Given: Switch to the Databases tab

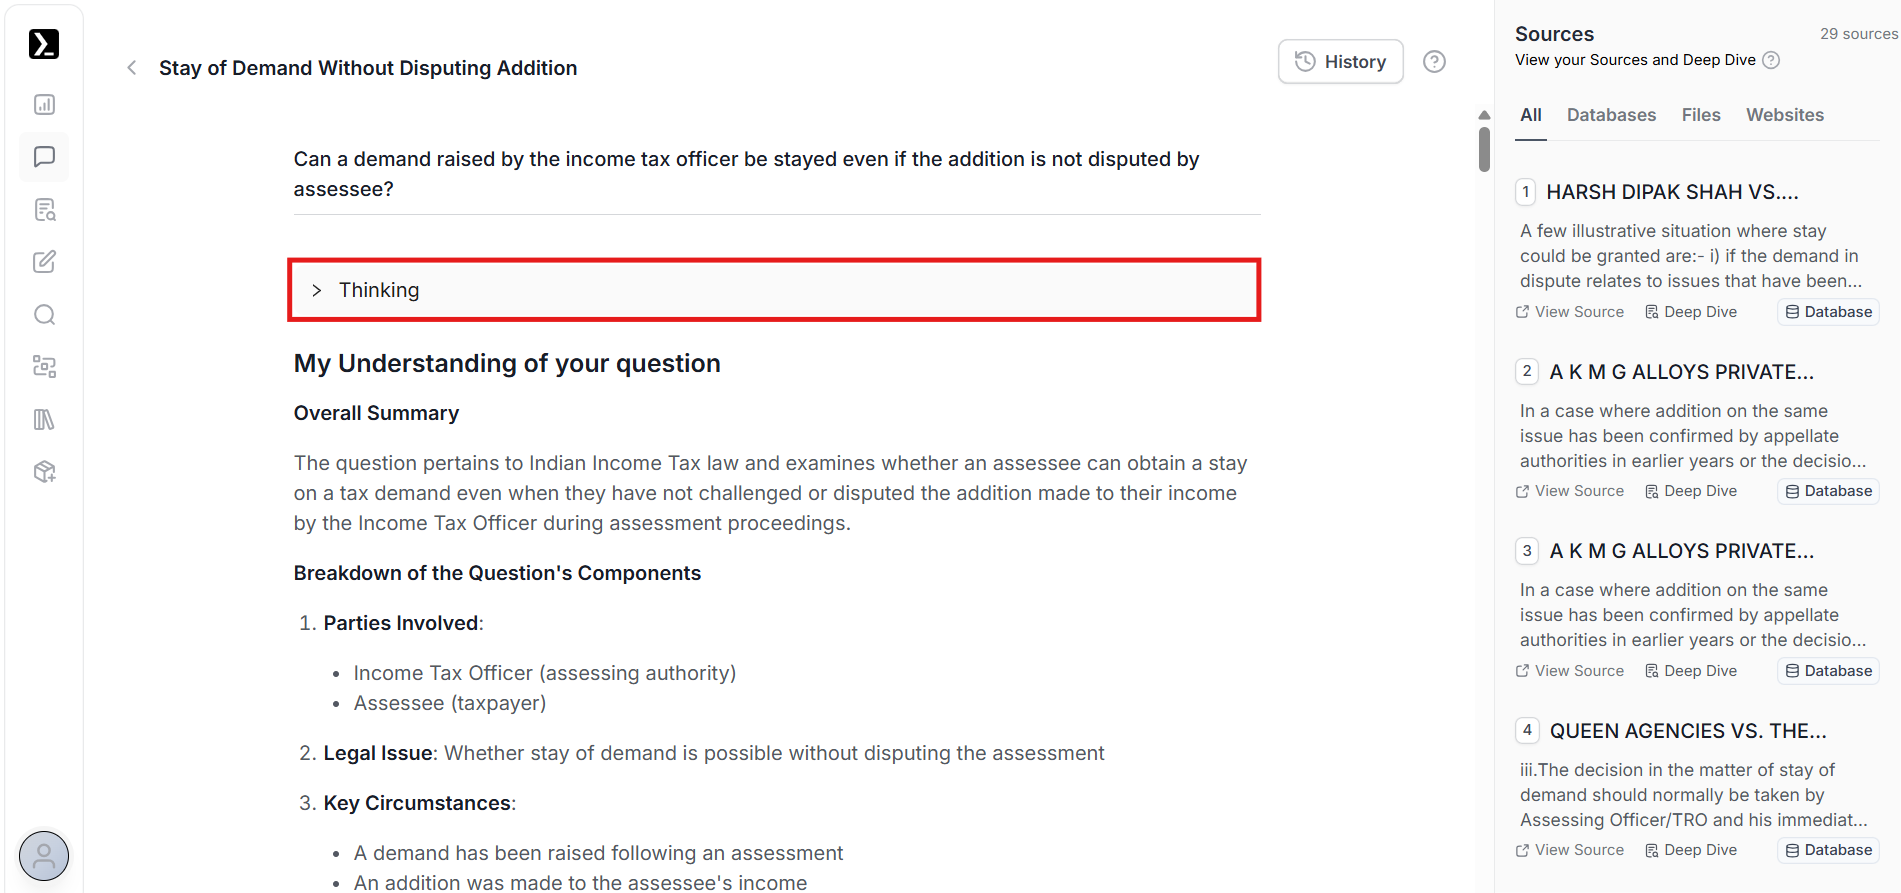Looking at the screenshot, I should 1611,115.
